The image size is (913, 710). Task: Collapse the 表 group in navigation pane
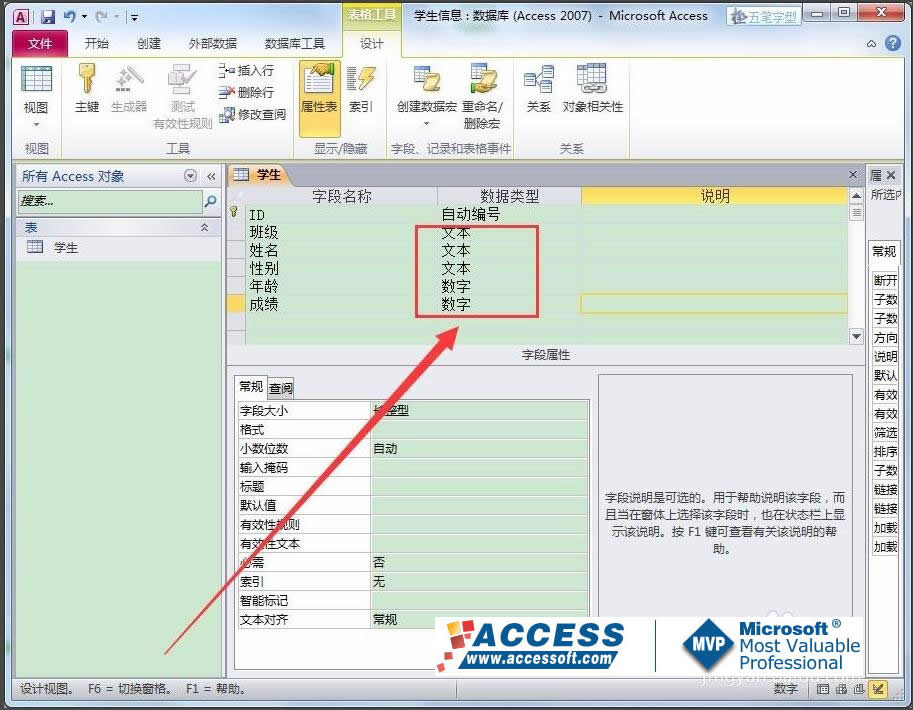pos(204,227)
